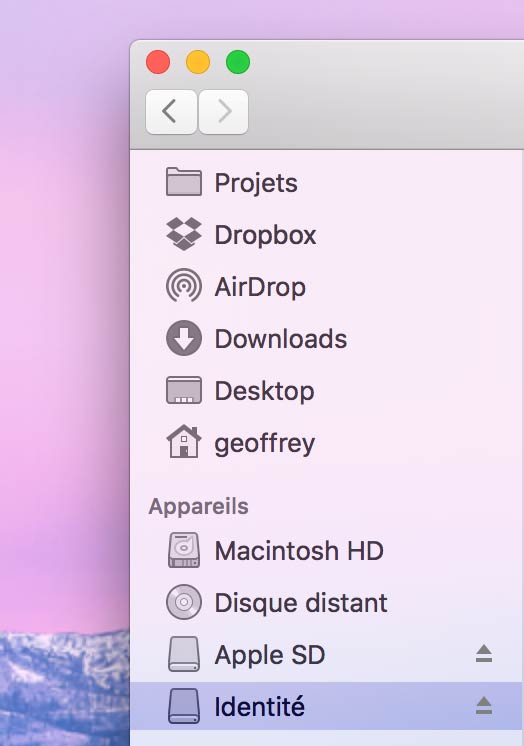
Task: Go forward with the right chevron button
Action: click(x=223, y=112)
